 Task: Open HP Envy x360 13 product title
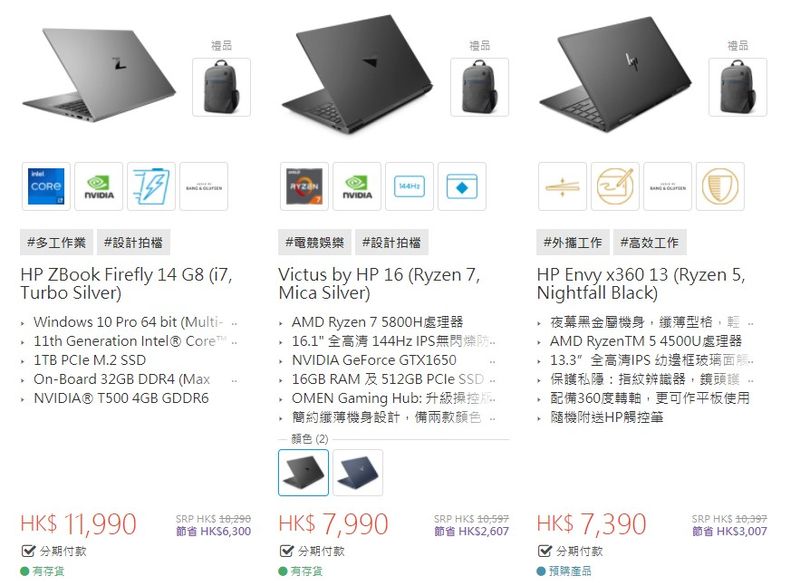pyautogui.click(x=641, y=284)
